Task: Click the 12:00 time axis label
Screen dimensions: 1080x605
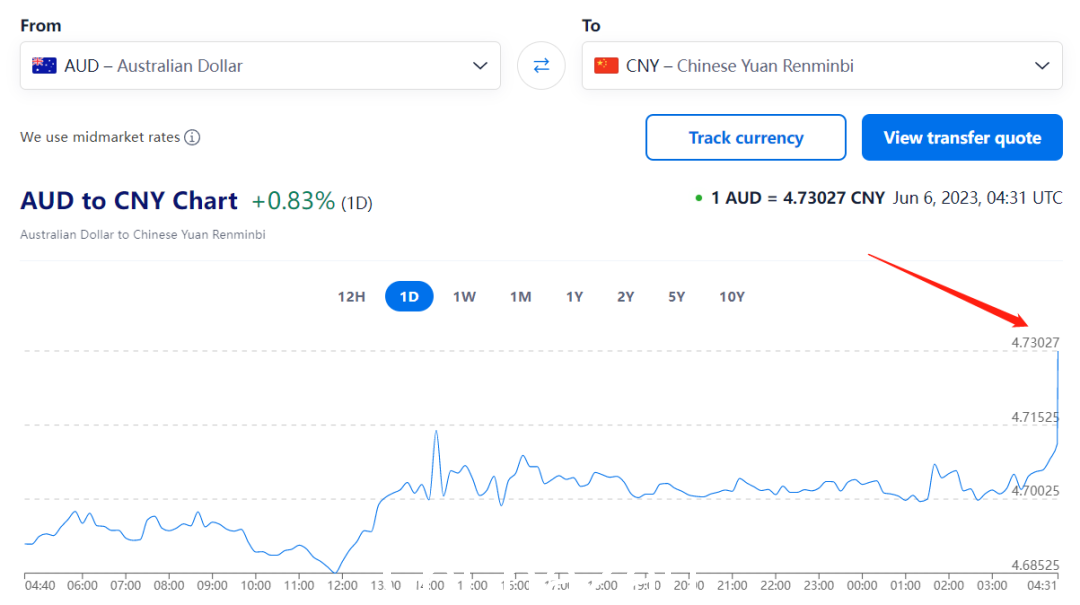Action: point(342,586)
